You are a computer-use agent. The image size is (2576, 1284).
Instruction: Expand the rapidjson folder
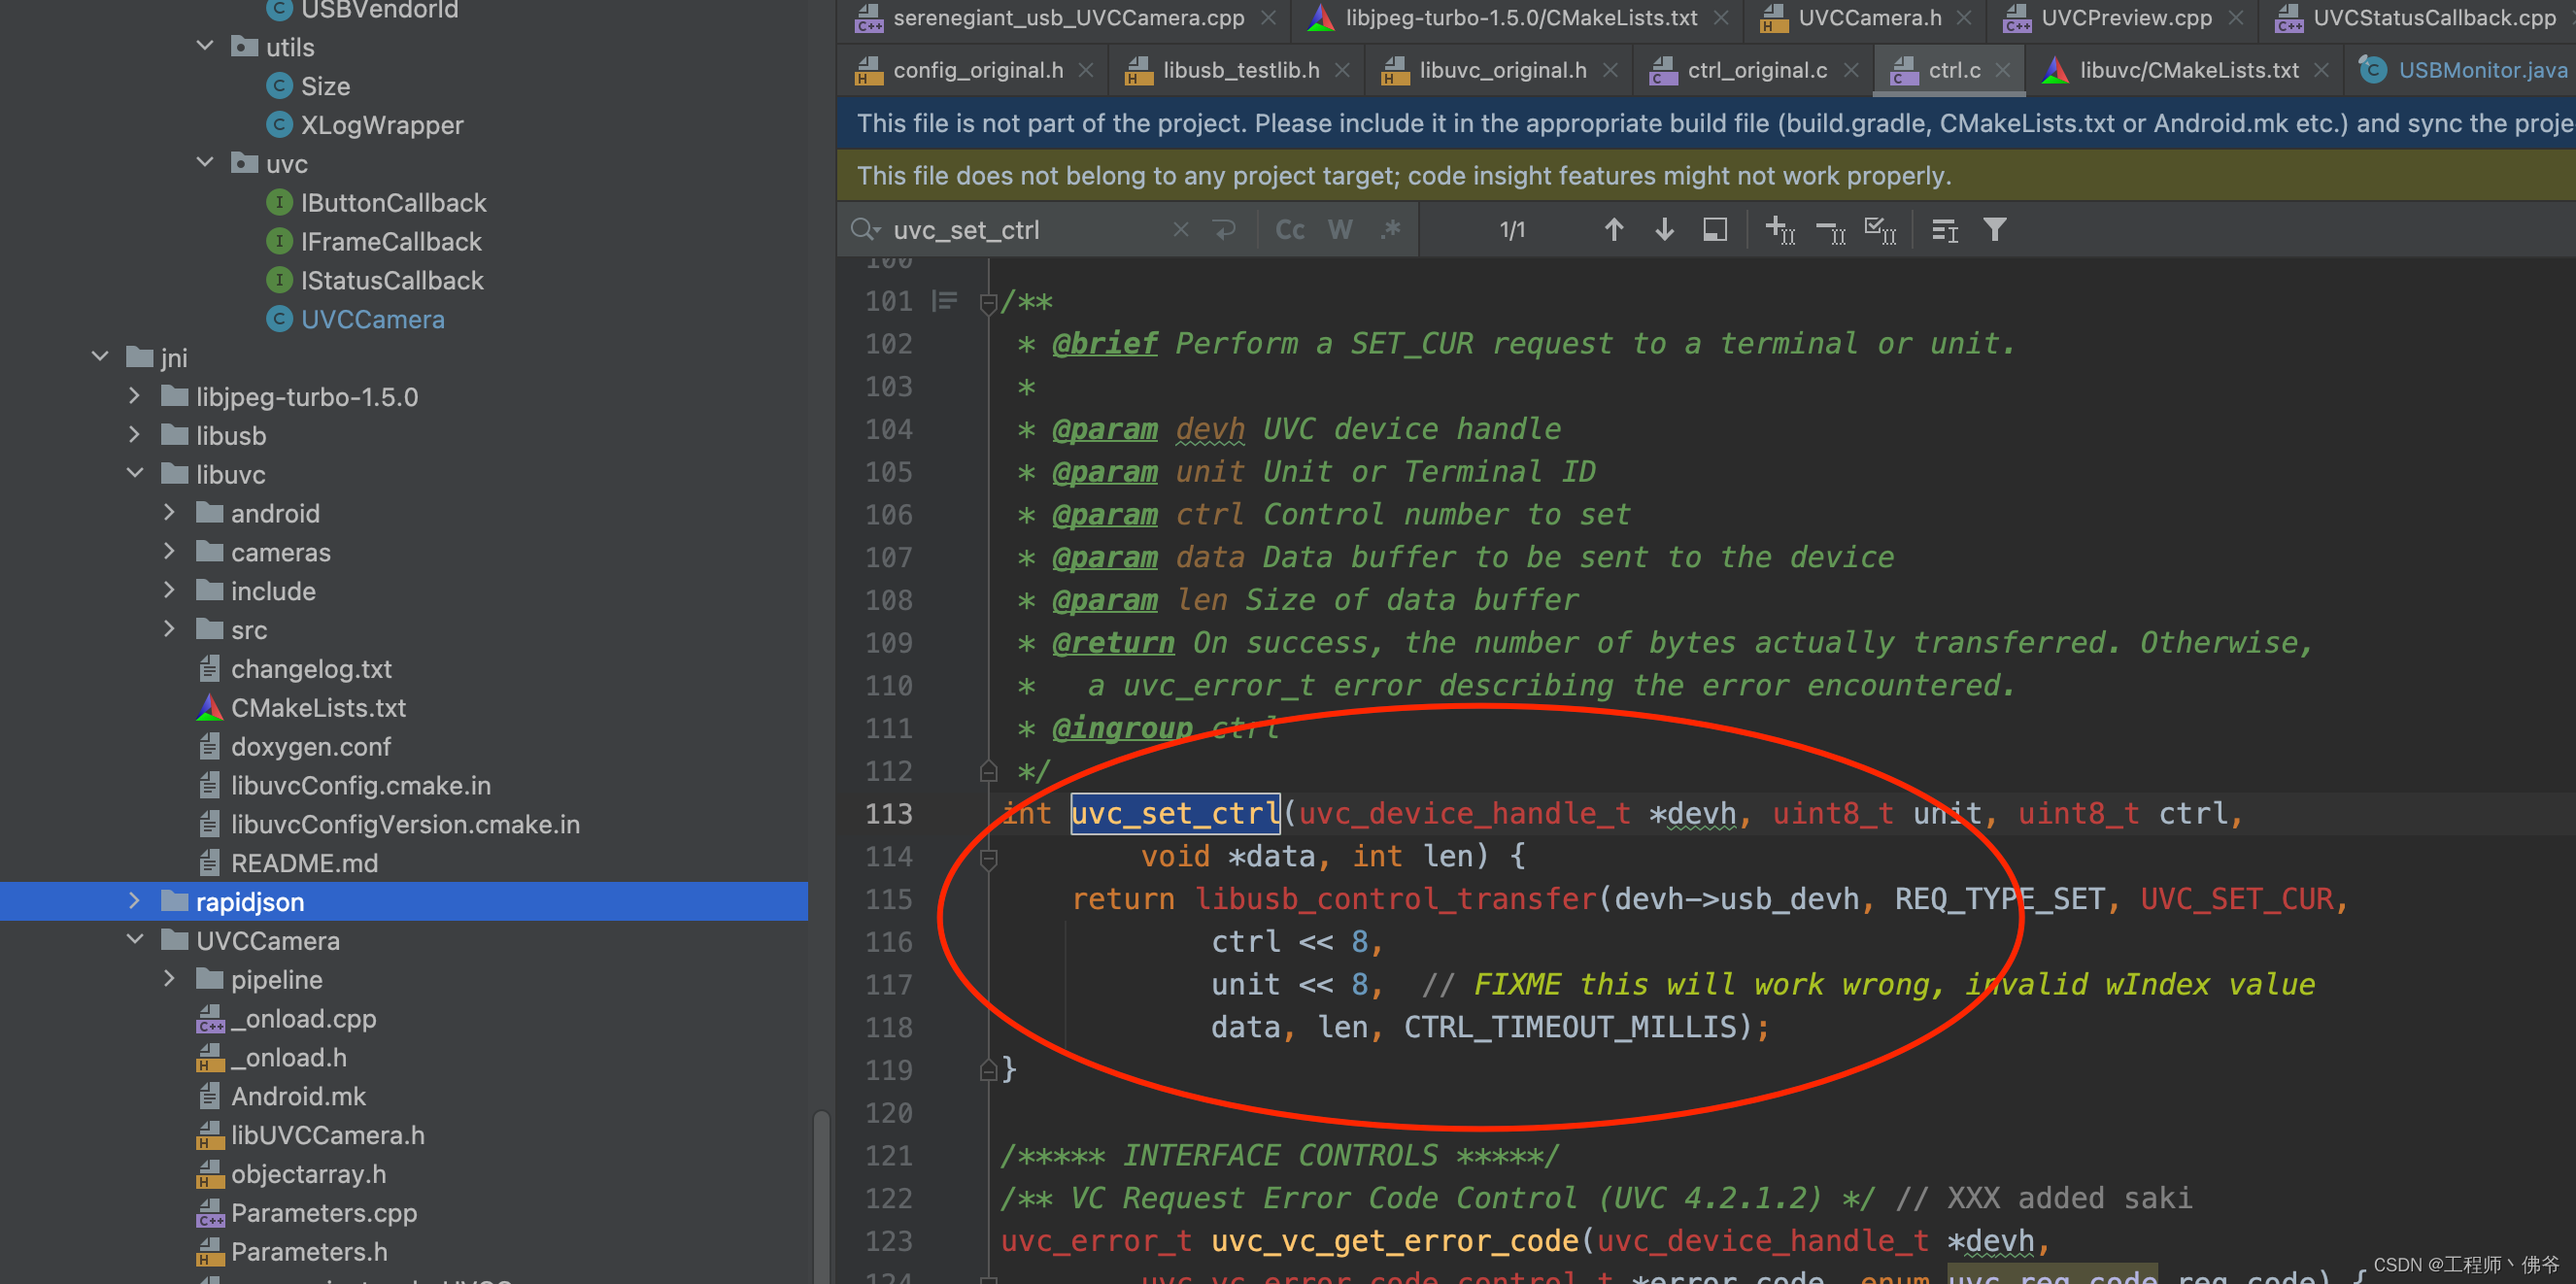click(135, 901)
